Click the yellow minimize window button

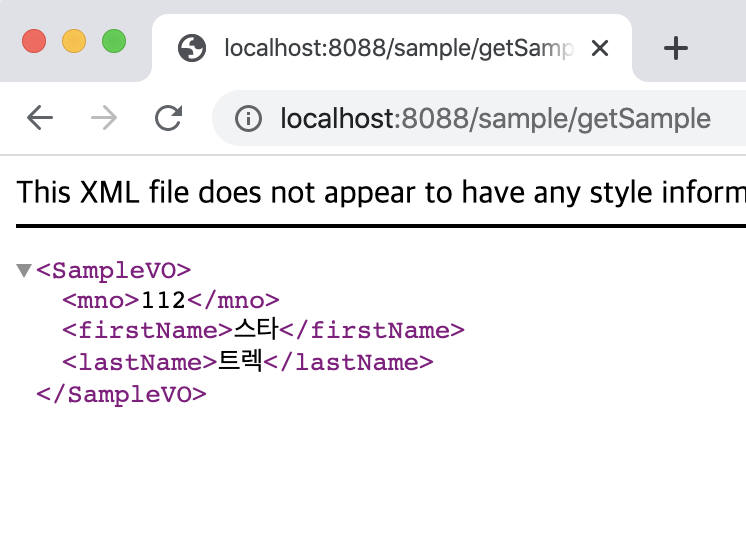(x=74, y=41)
